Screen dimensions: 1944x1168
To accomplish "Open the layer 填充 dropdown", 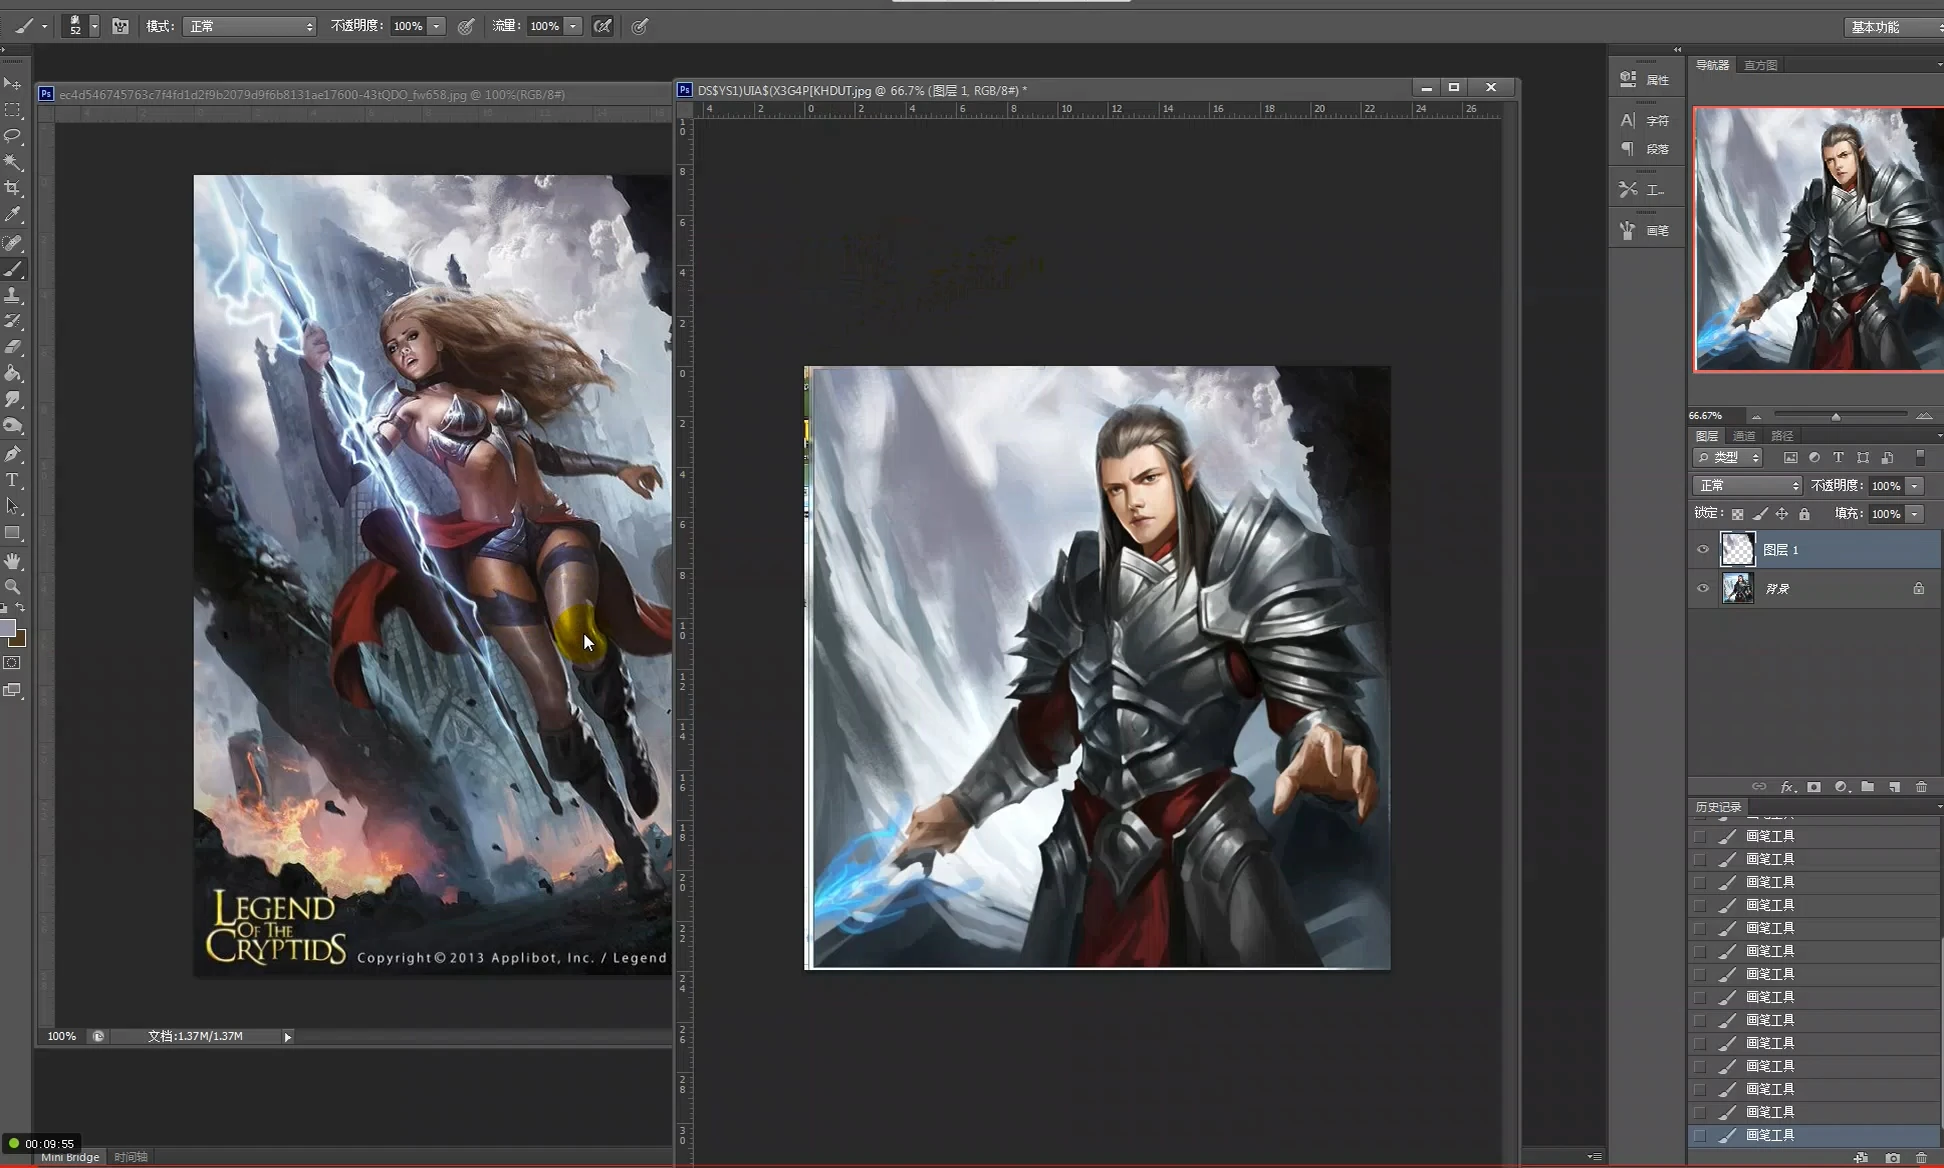I will (x=1914, y=513).
